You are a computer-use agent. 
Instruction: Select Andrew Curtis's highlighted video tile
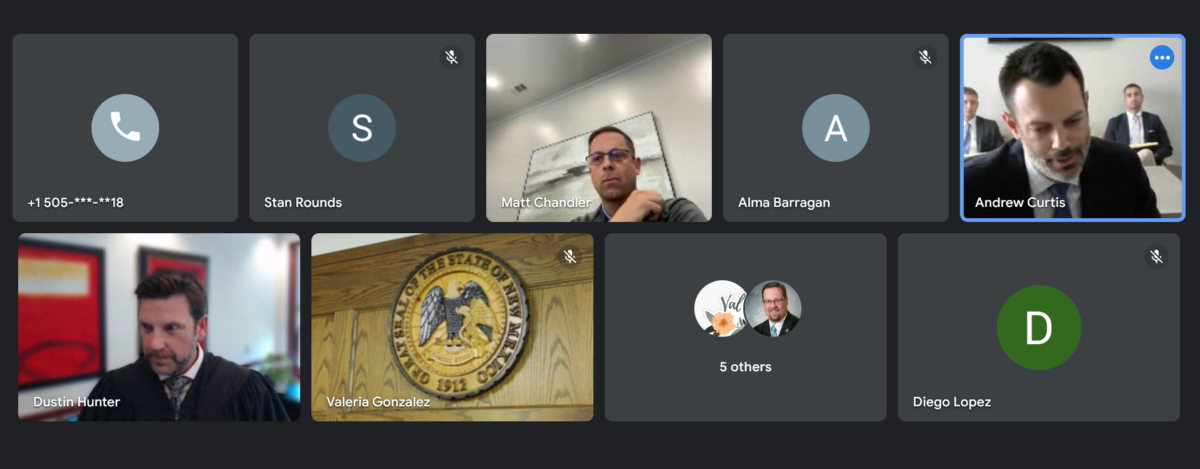click(x=1072, y=128)
